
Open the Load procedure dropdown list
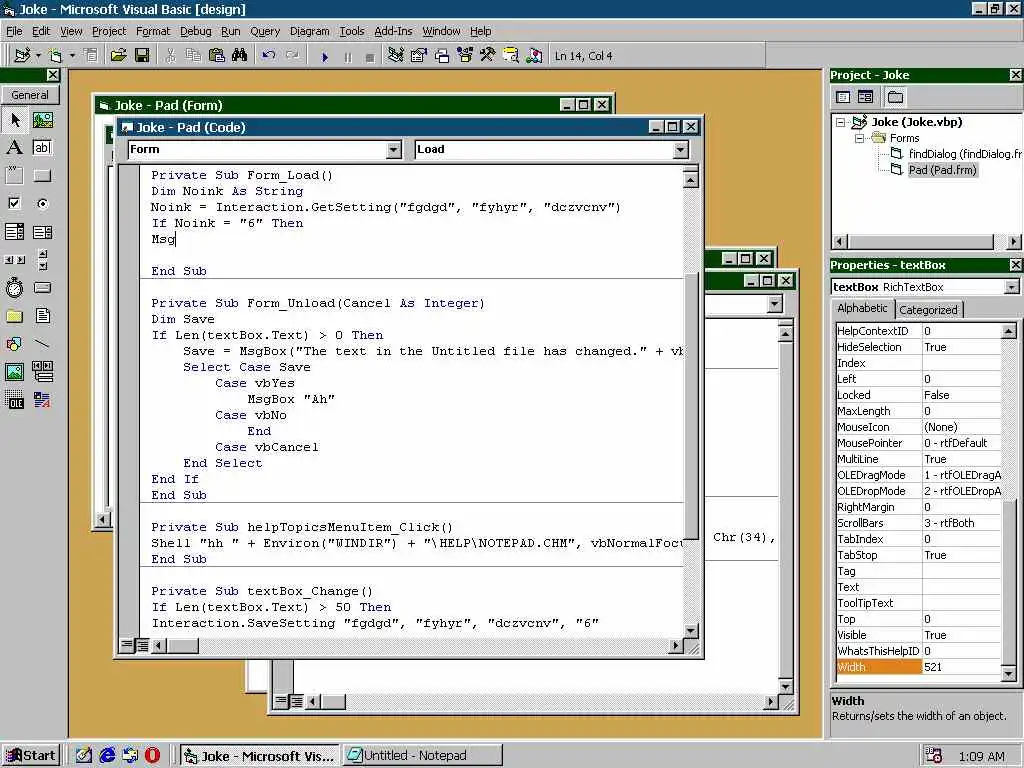tap(680, 150)
